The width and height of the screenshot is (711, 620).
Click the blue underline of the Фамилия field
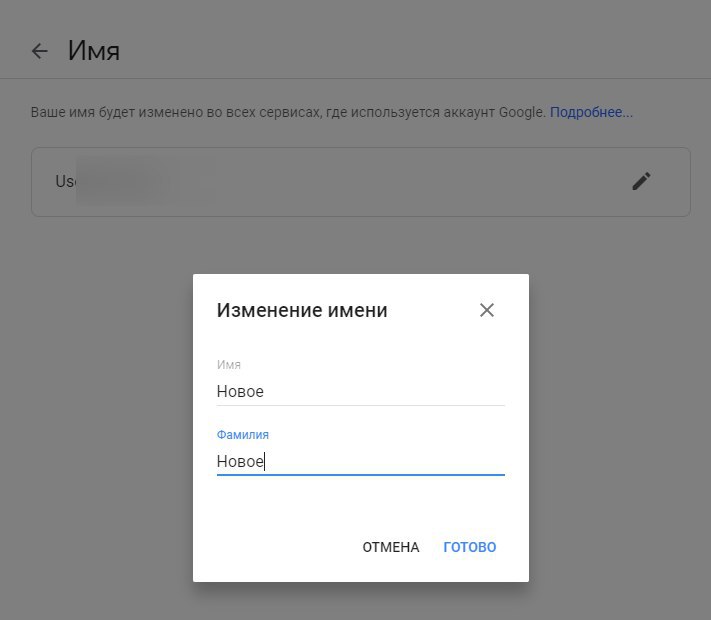pyautogui.click(x=360, y=475)
